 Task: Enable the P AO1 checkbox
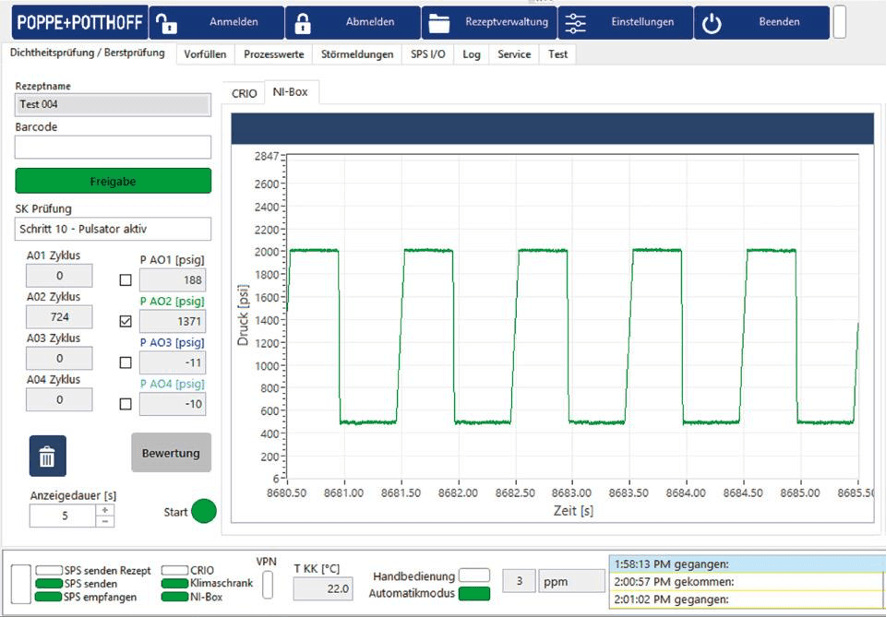point(125,280)
